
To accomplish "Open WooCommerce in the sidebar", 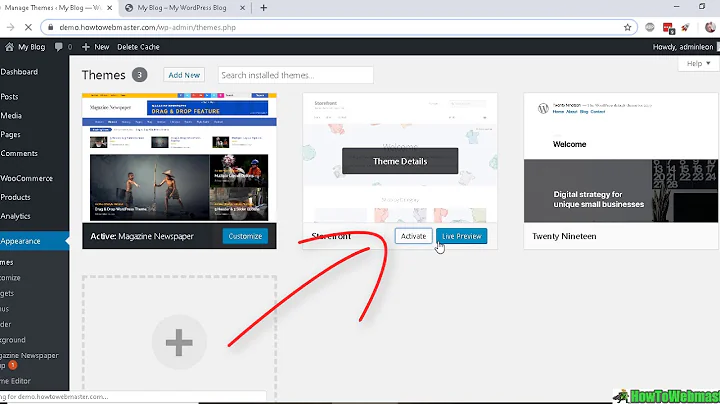I will coord(27,178).
